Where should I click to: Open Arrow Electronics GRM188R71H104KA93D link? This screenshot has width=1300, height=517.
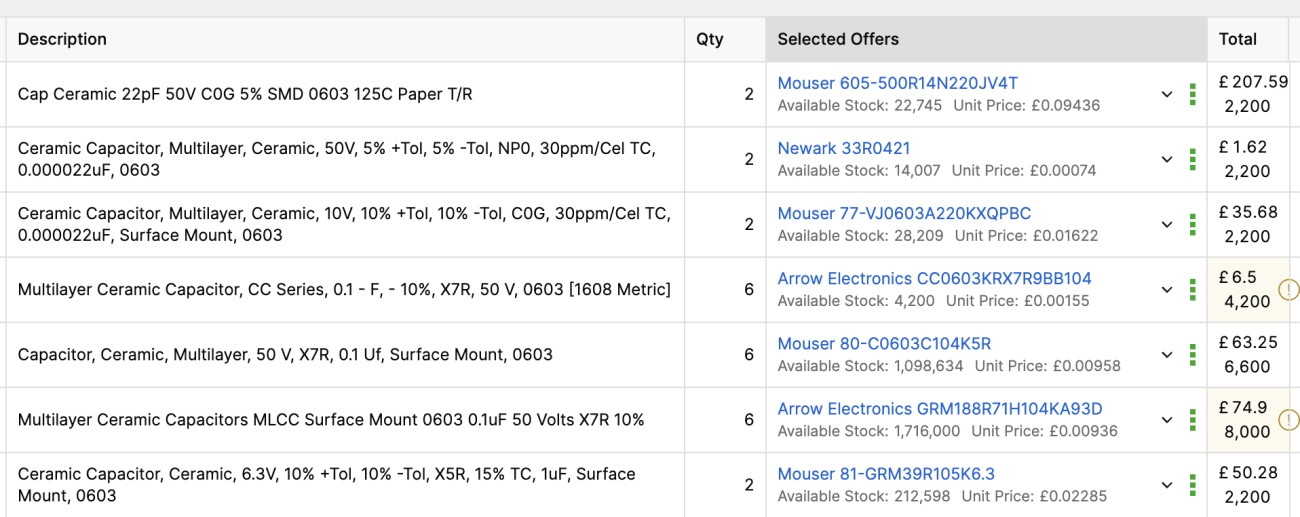(x=940, y=408)
